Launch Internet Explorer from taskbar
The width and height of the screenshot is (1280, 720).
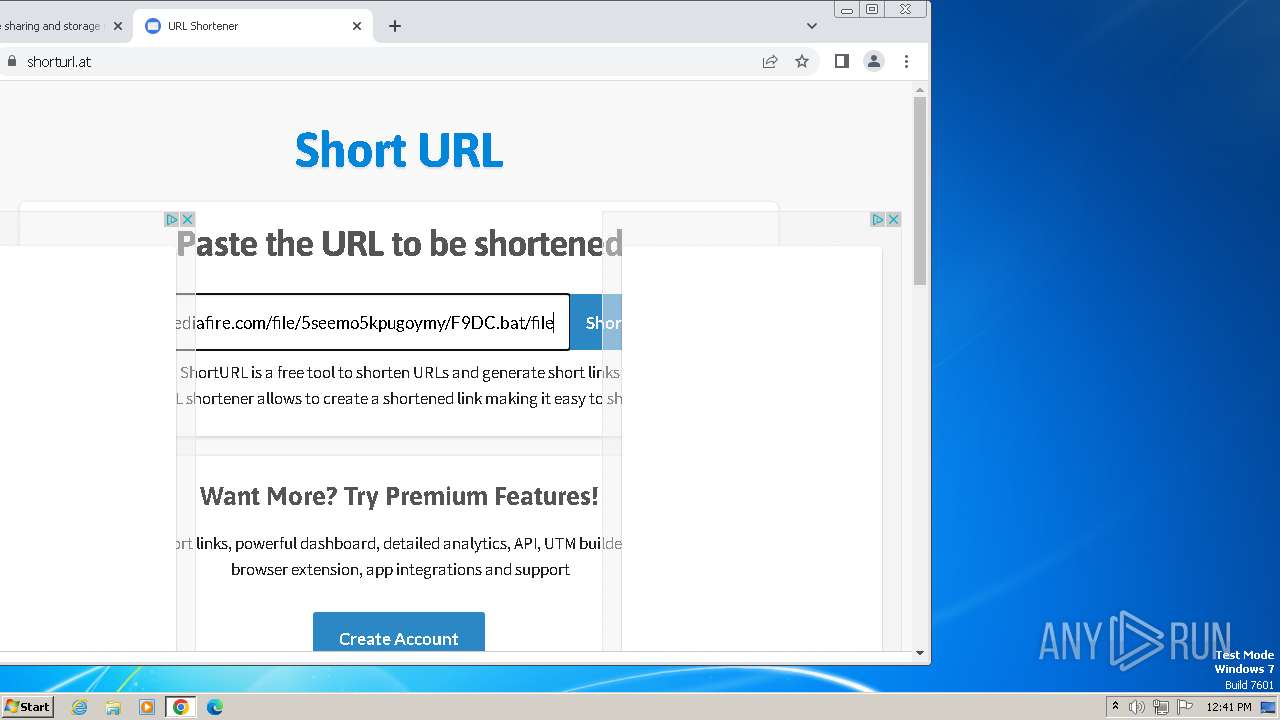coord(80,707)
